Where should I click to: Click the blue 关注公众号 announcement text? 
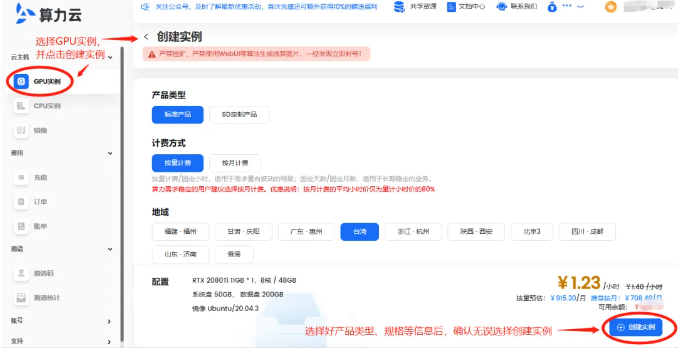(266, 7)
